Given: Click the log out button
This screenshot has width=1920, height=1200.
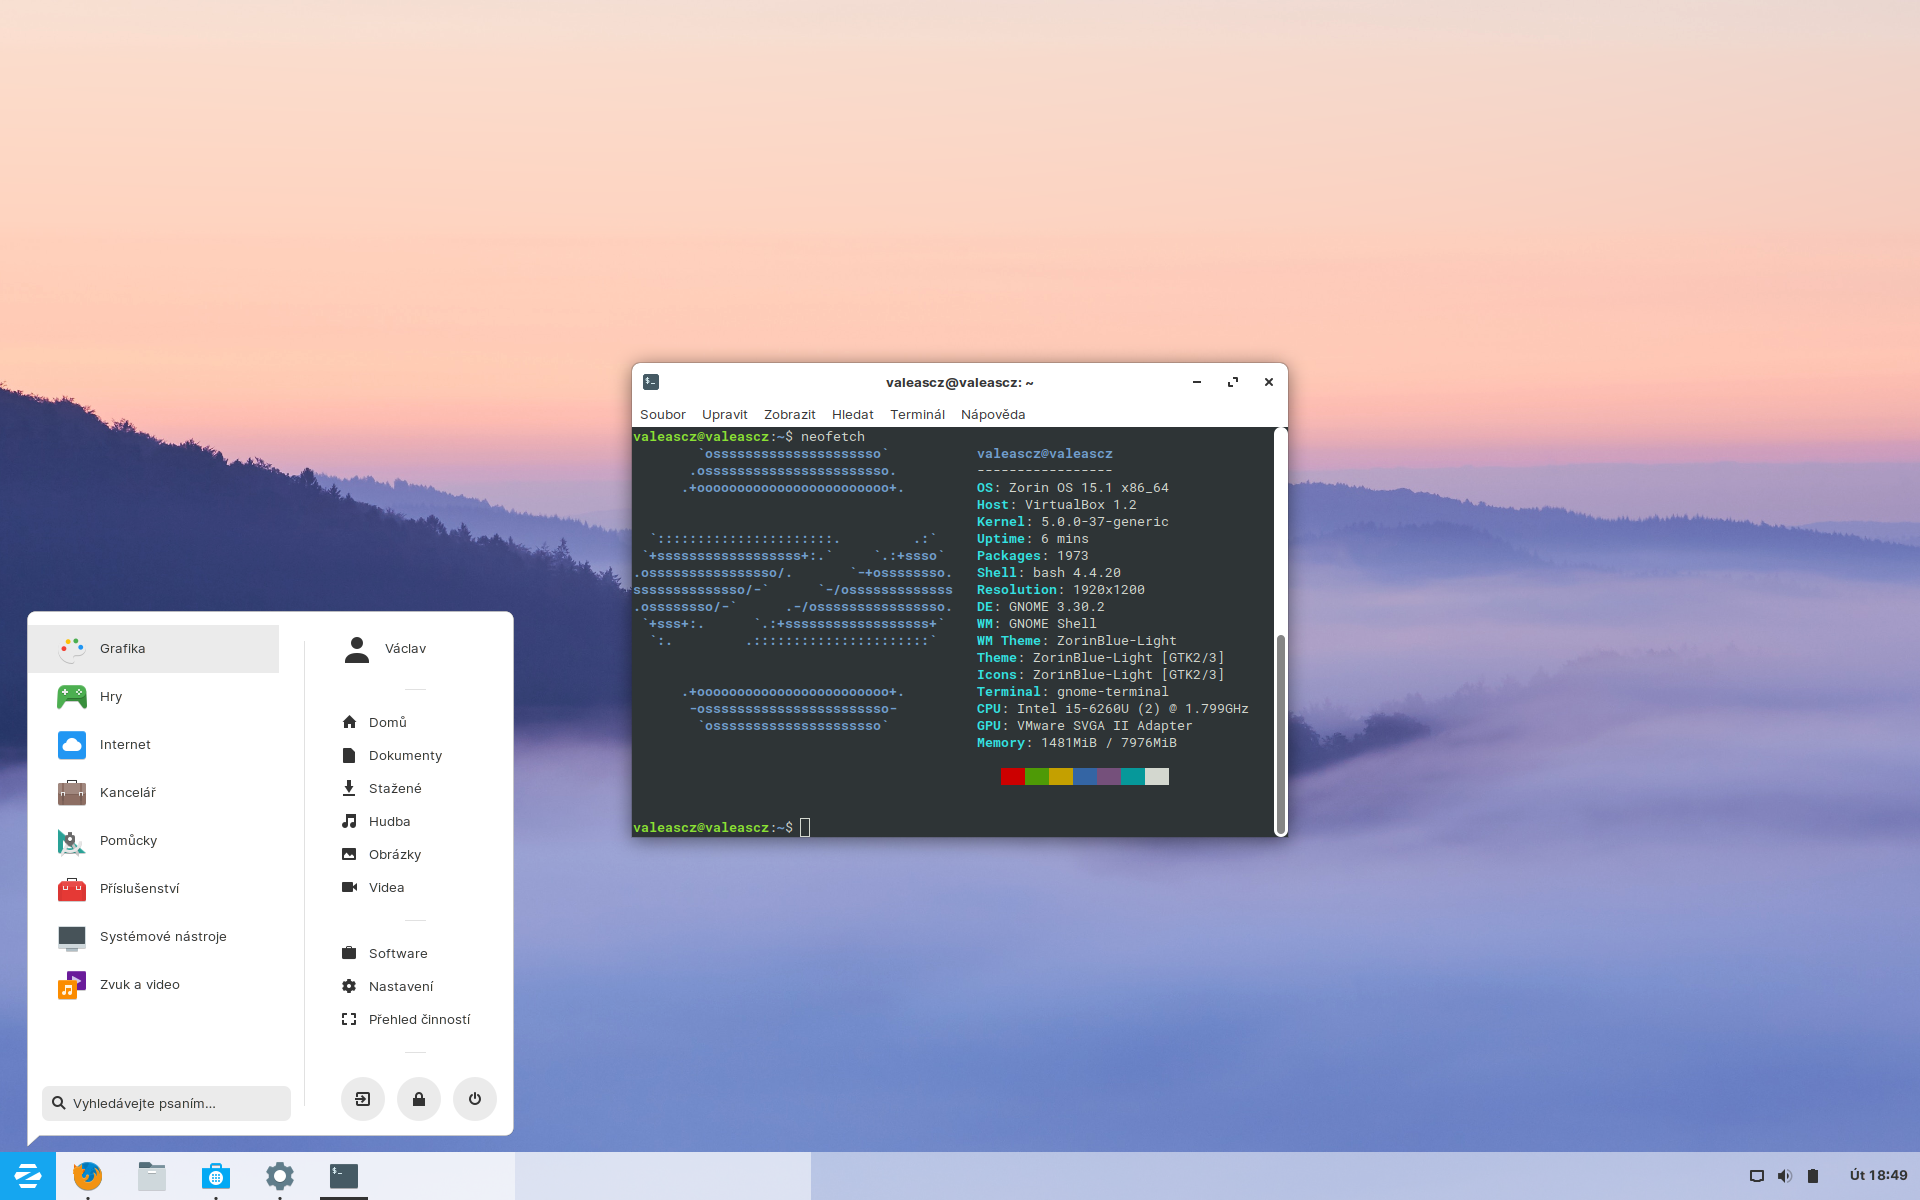Looking at the screenshot, I should coord(363,1099).
